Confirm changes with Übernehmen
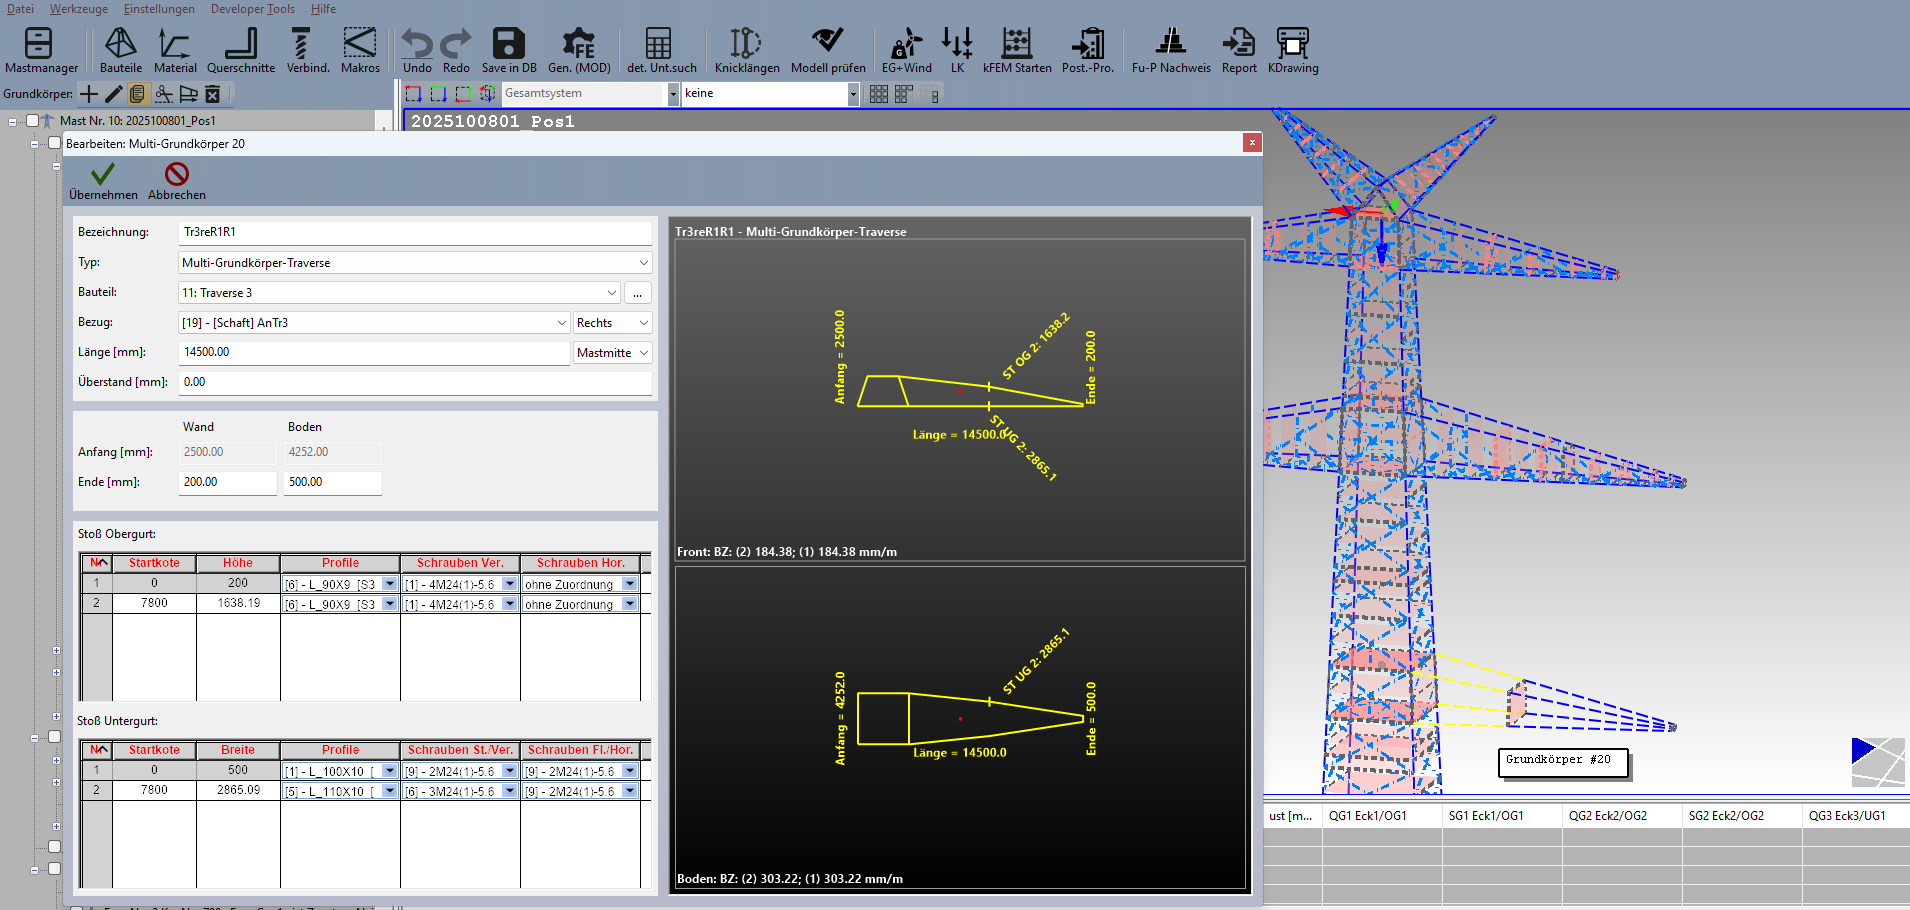Image resolution: width=1910 pixels, height=910 pixels. coord(103,181)
